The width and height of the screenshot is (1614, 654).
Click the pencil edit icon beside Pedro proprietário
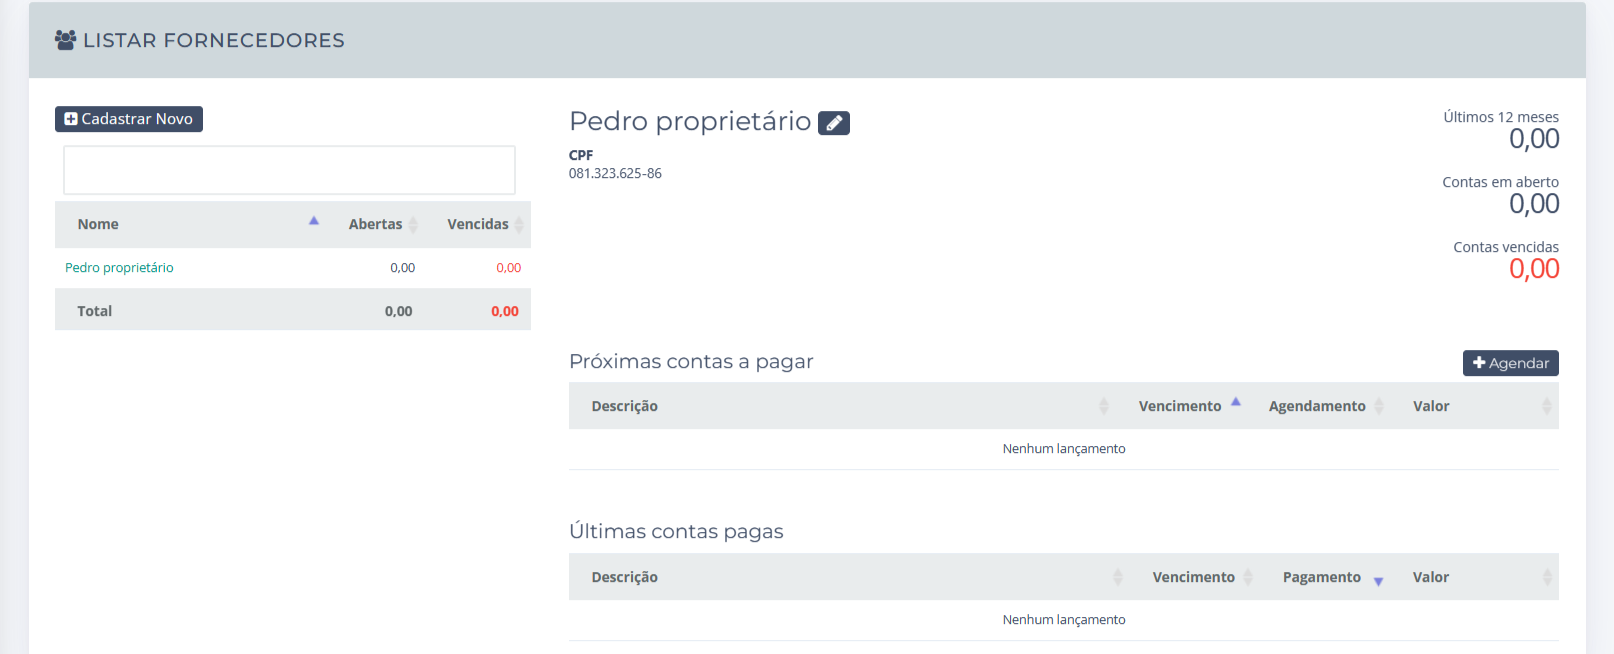(833, 123)
